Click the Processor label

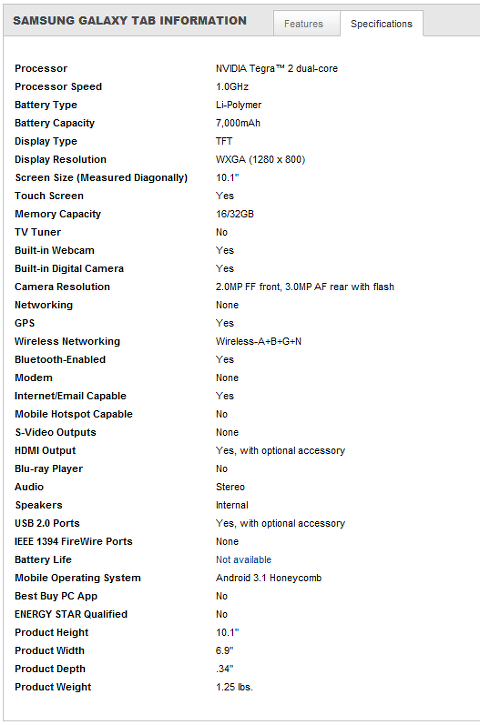(41, 68)
